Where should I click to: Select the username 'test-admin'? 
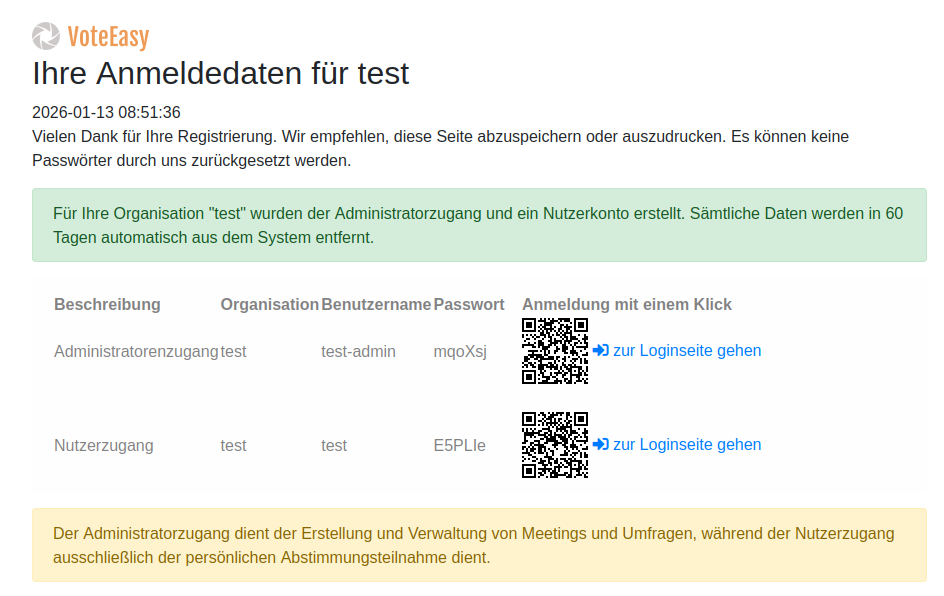356,351
